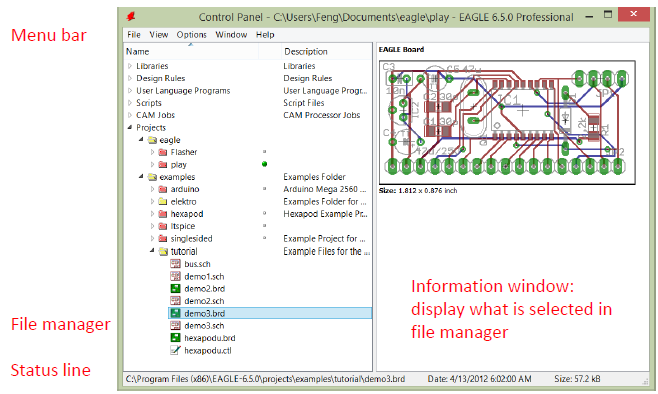Image resolution: width=658 pixels, height=394 pixels.
Task: Select the 'Libraries' row name
Action: tap(152, 66)
